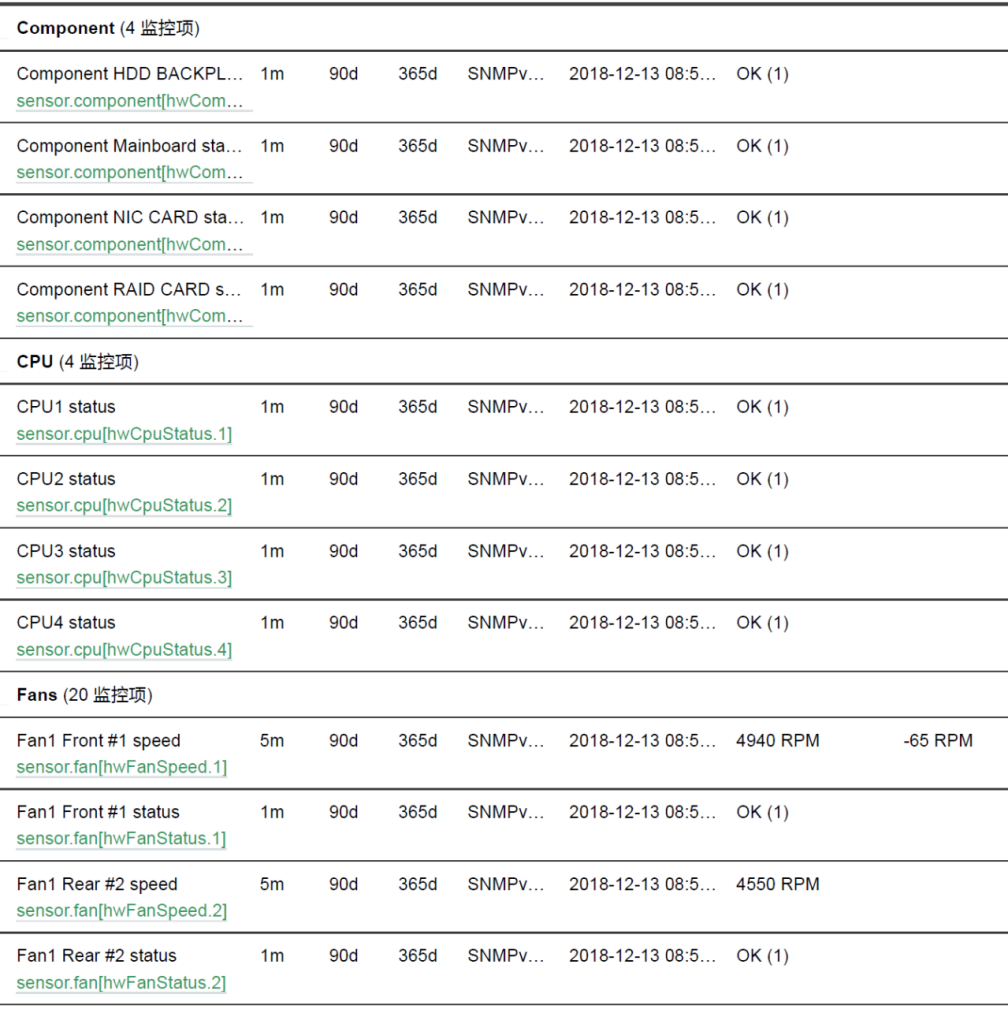Viewport: 1008px width, 1009px height.
Task: Open the Component HDD BACKPL sensor.component key link
Action: click(x=130, y=101)
